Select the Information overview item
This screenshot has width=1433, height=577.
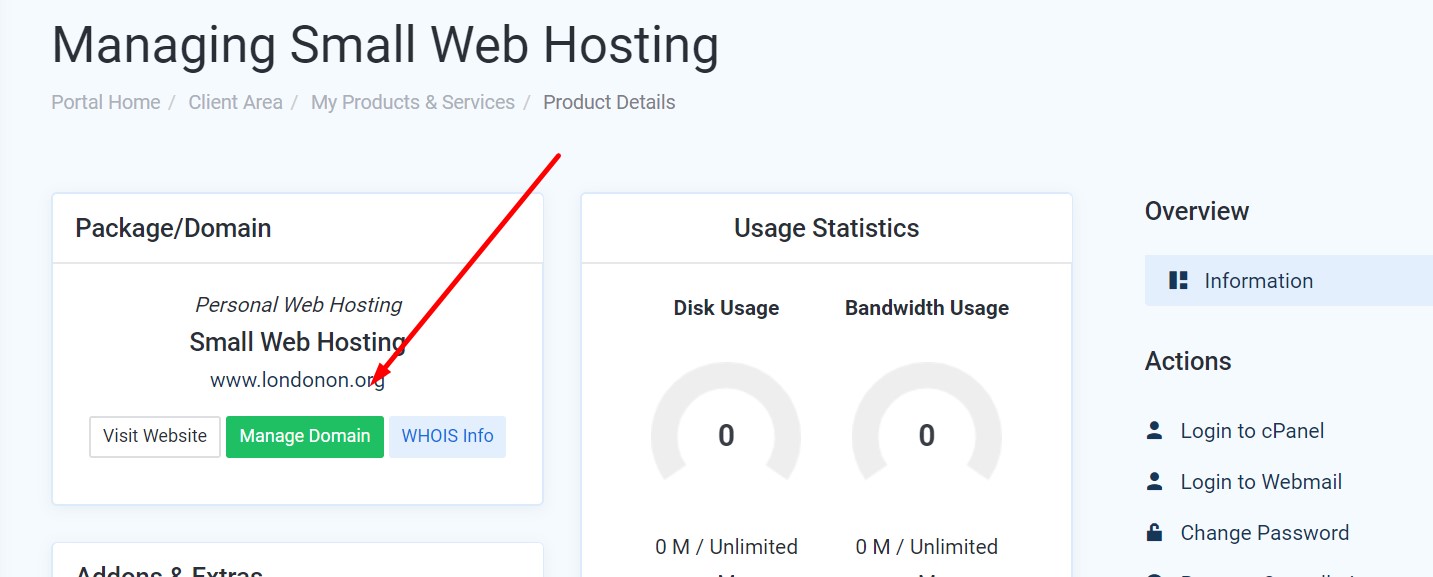(x=1289, y=281)
